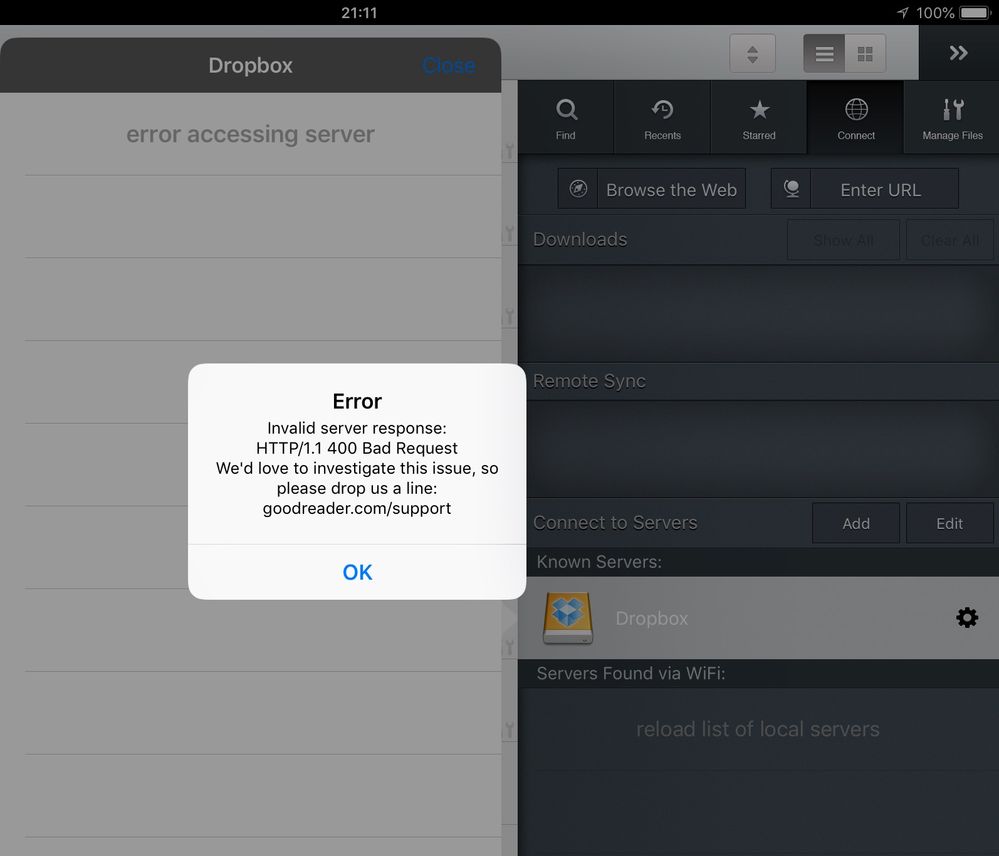
Task: Tap the Connect to Servers header
Action: pyautogui.click(x=615, y=523)
